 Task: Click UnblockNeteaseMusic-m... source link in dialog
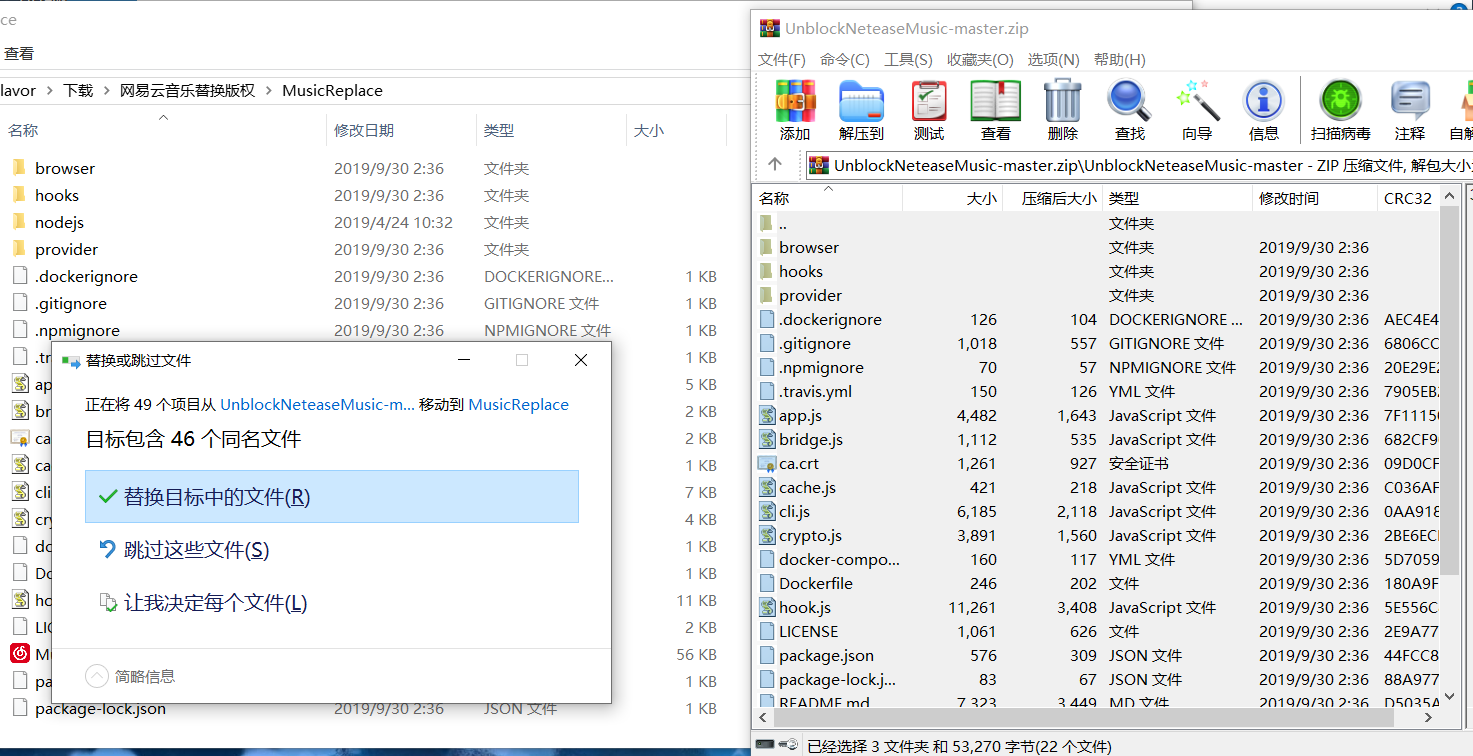[317, 405]
